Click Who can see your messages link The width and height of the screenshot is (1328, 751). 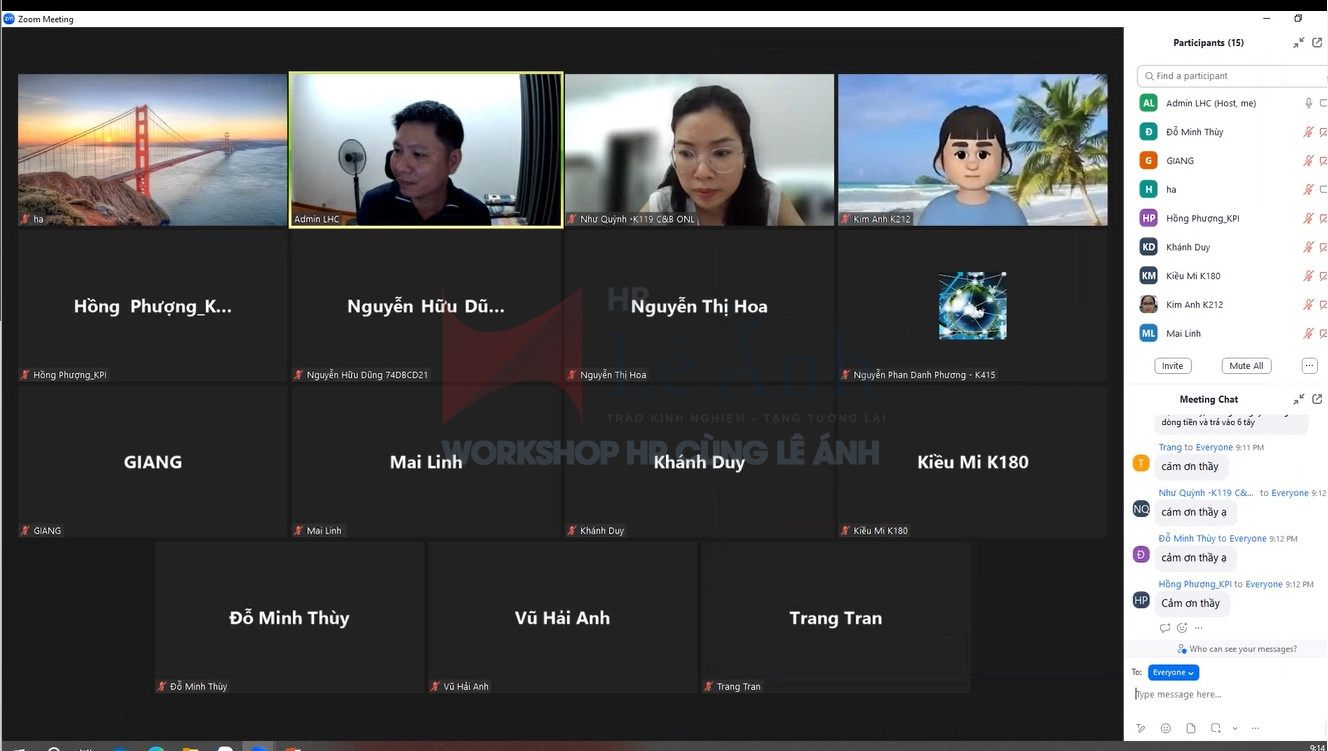[x=1241, y=649]
